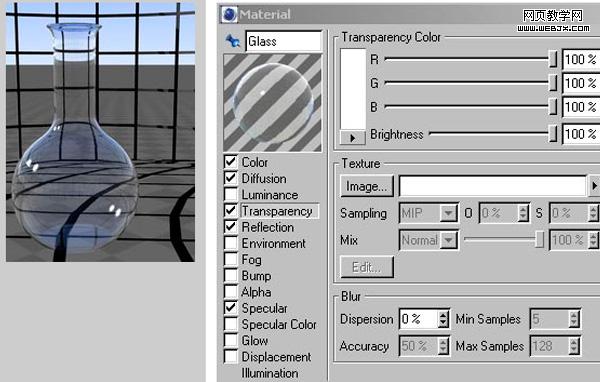Click the Max Samples 128 field

coord(549,346)
